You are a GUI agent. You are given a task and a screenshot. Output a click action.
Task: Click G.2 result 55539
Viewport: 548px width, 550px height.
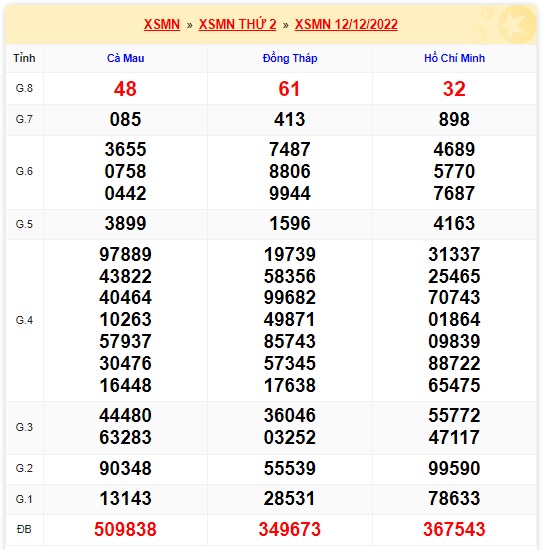tap(290, 468)
